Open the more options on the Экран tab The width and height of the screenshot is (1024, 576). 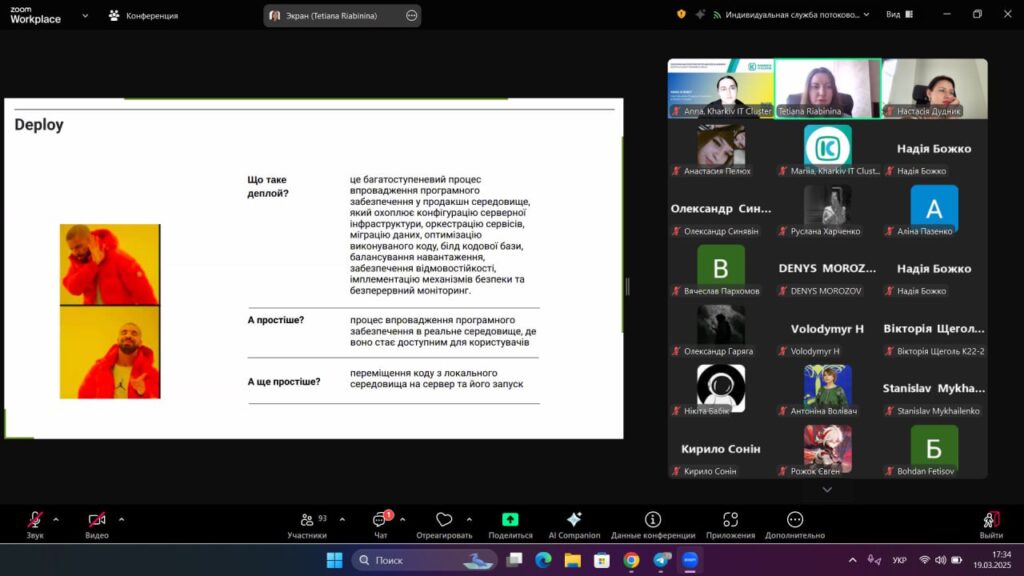point(411,15)
